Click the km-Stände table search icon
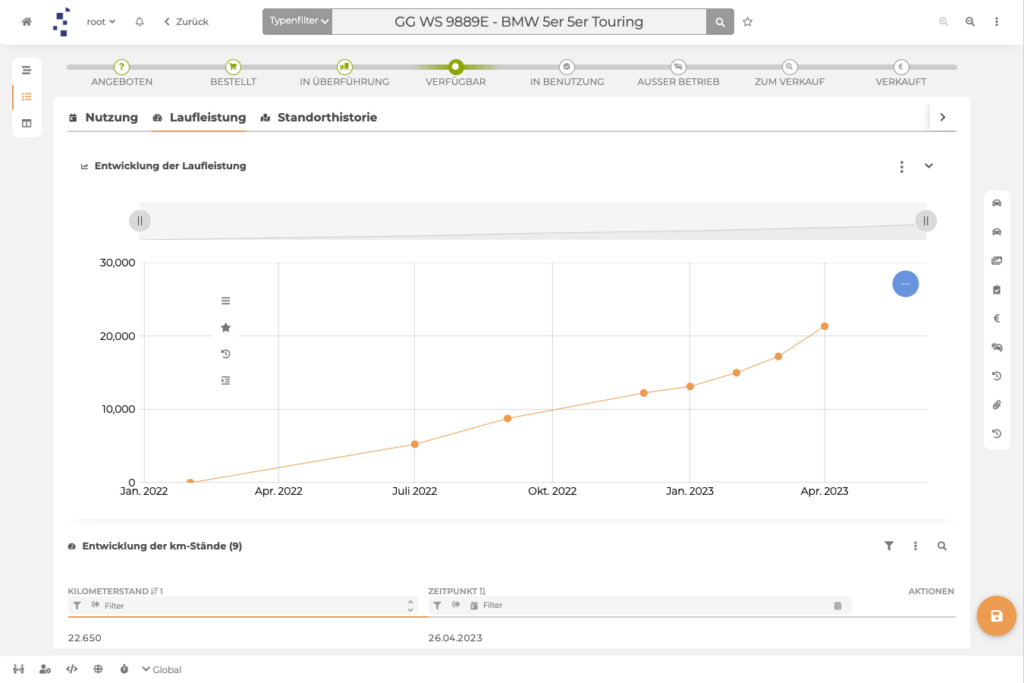 pyautogui.click(x=942, y=546)
